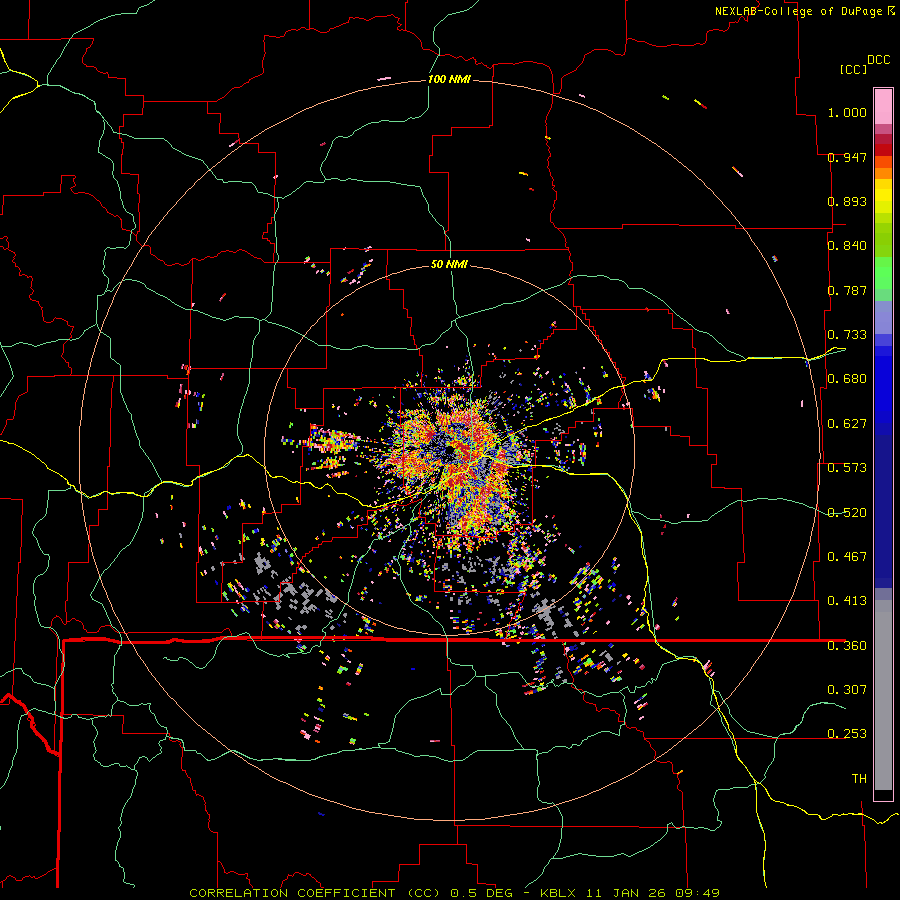Image resolution: width=900 pixels, height=900 pixels.
Task: Click the 0.893 scale value
Action: point(847,201)
